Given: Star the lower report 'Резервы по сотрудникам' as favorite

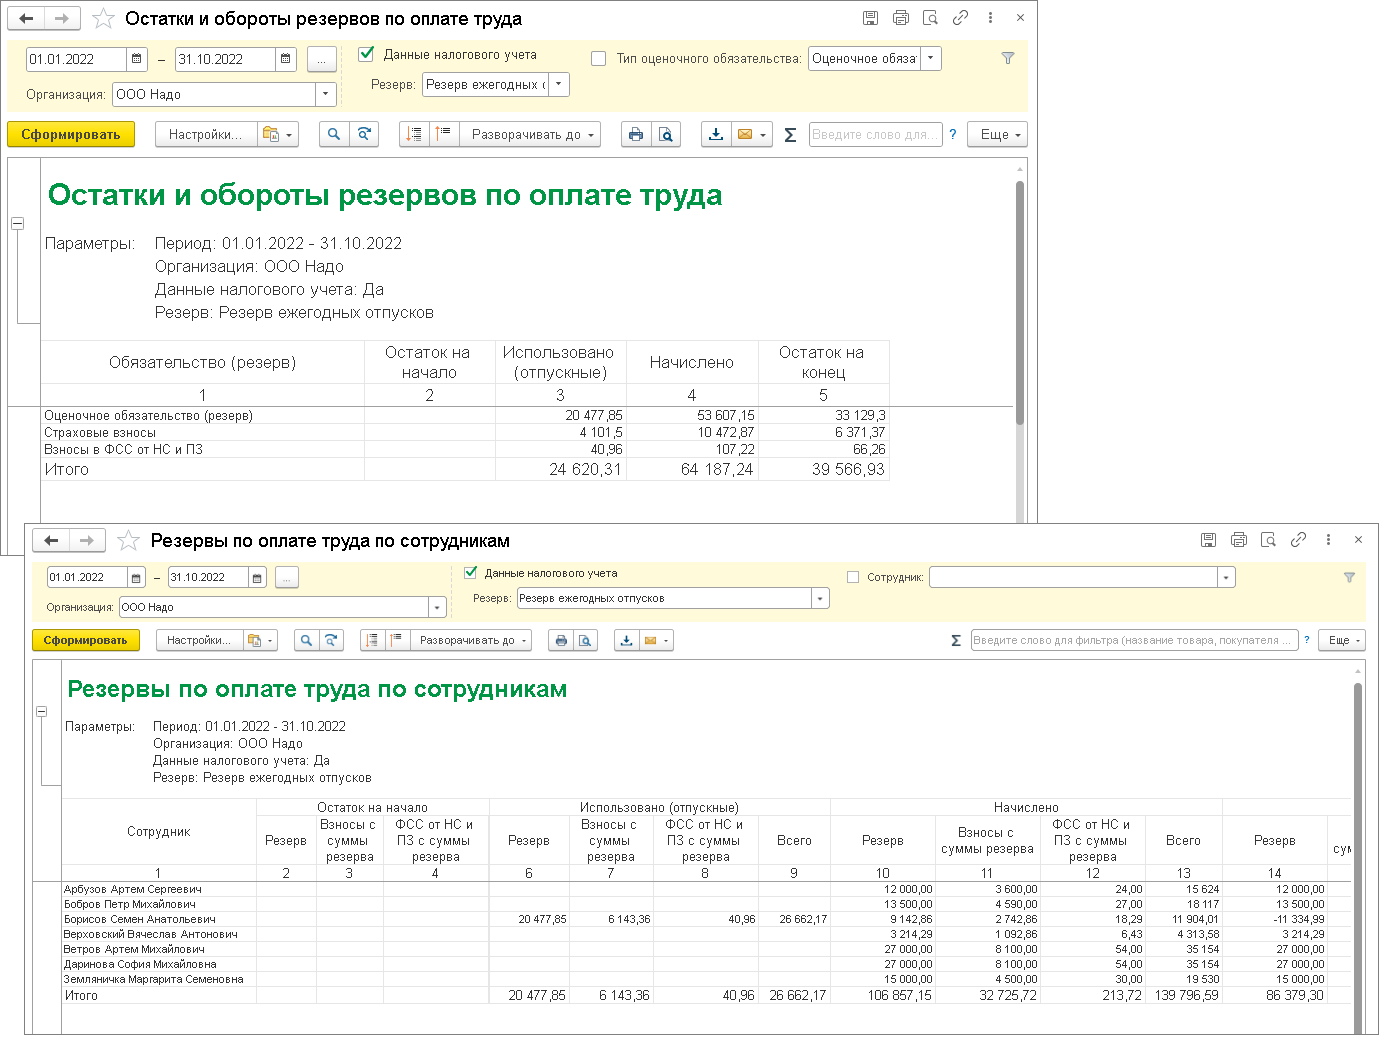Looking at the screenshot, I should pyautogui.click(x=128, y=540).
